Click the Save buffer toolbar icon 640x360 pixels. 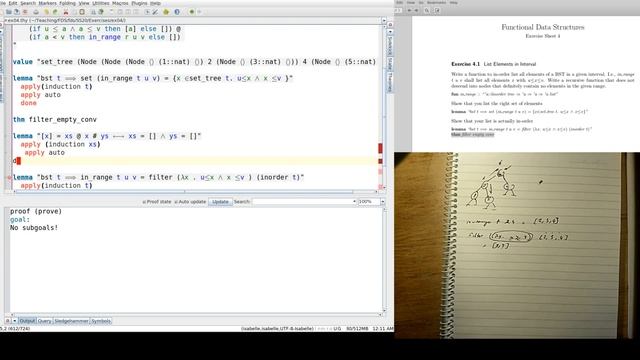click(x=17, y=12)
